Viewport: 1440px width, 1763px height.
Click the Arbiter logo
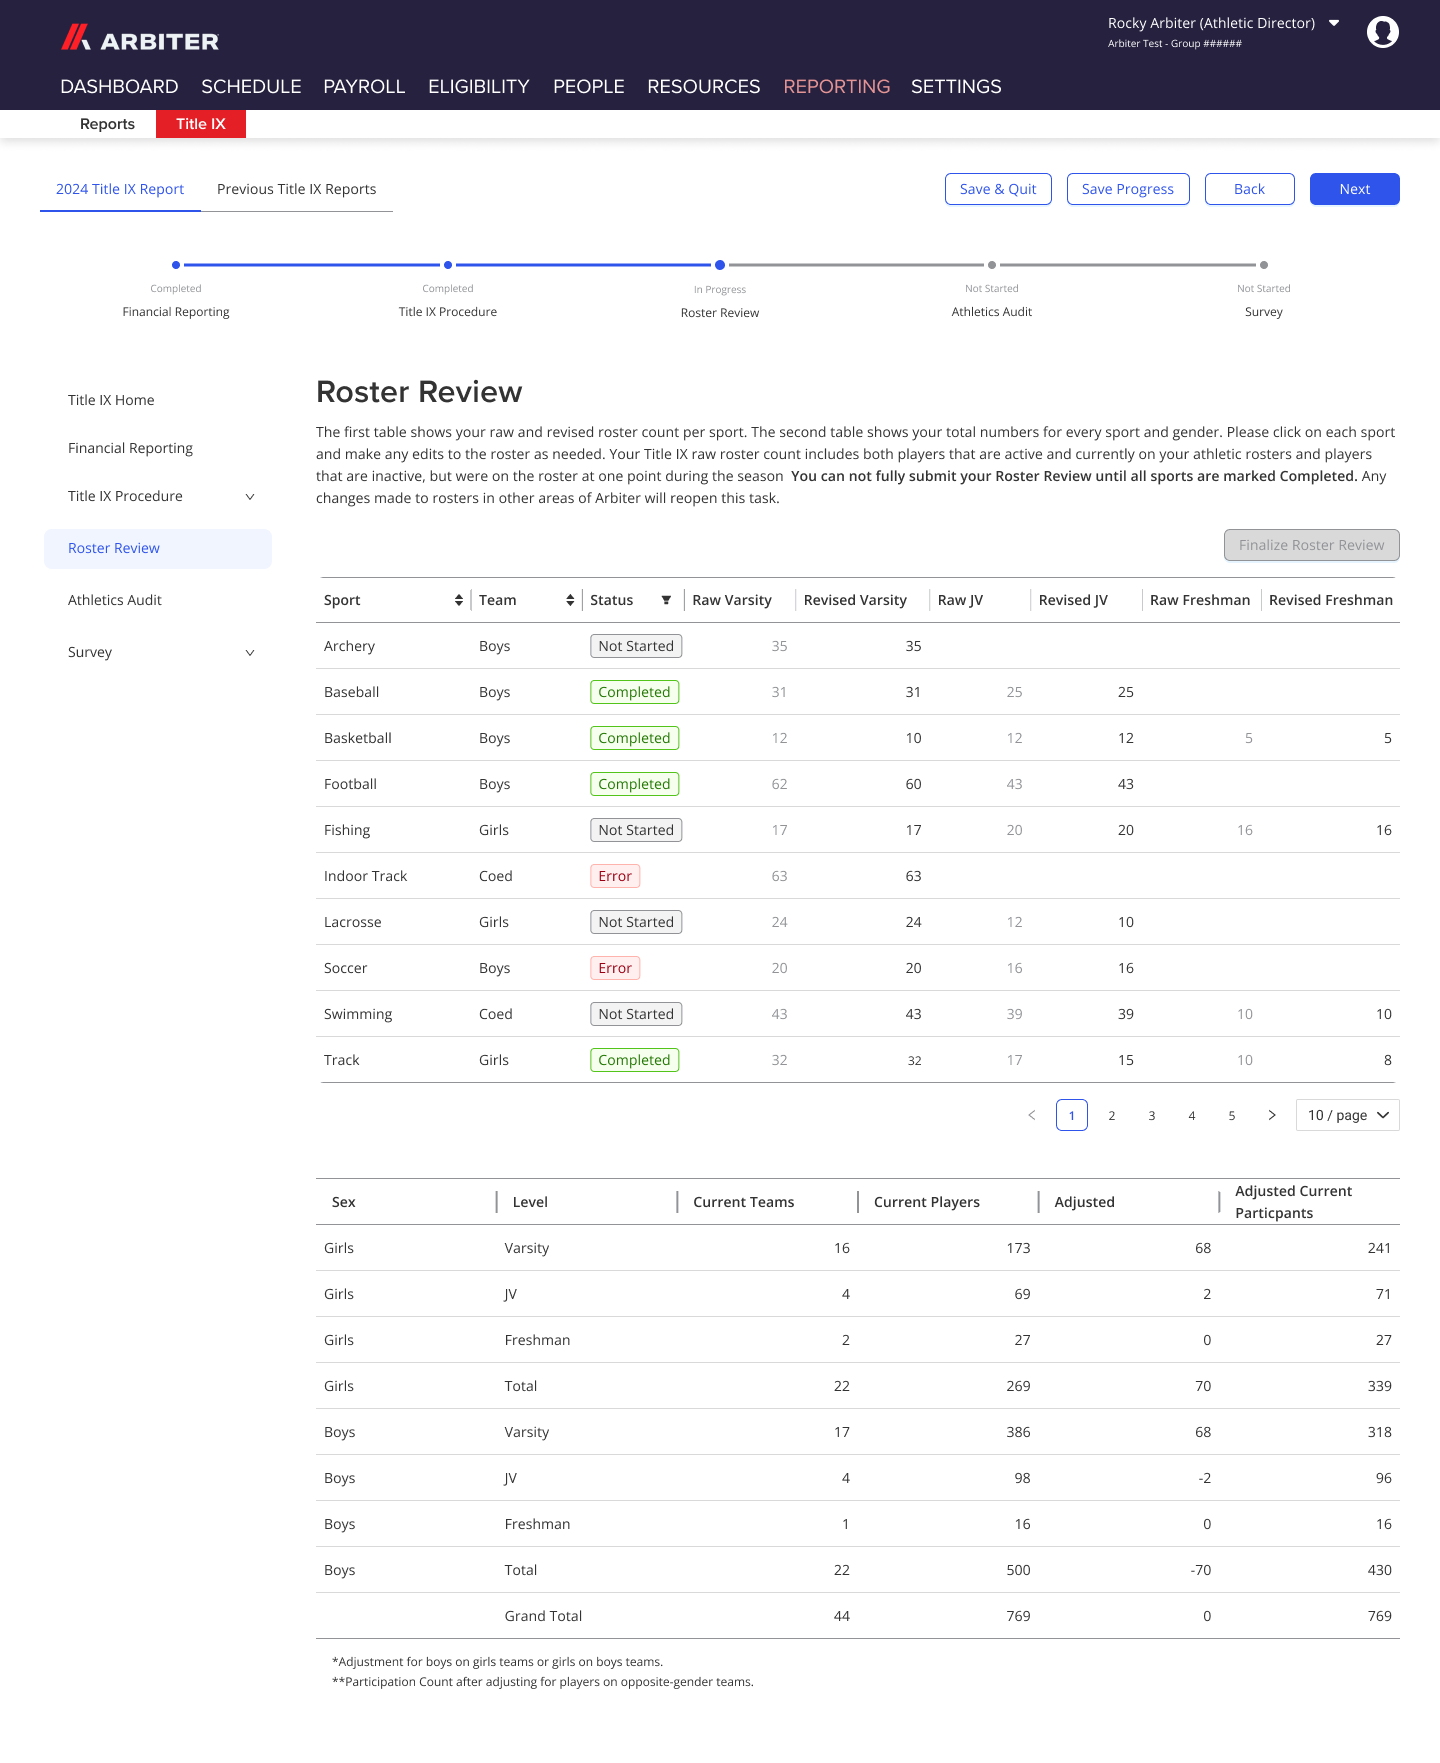click(x=140, y=39)
